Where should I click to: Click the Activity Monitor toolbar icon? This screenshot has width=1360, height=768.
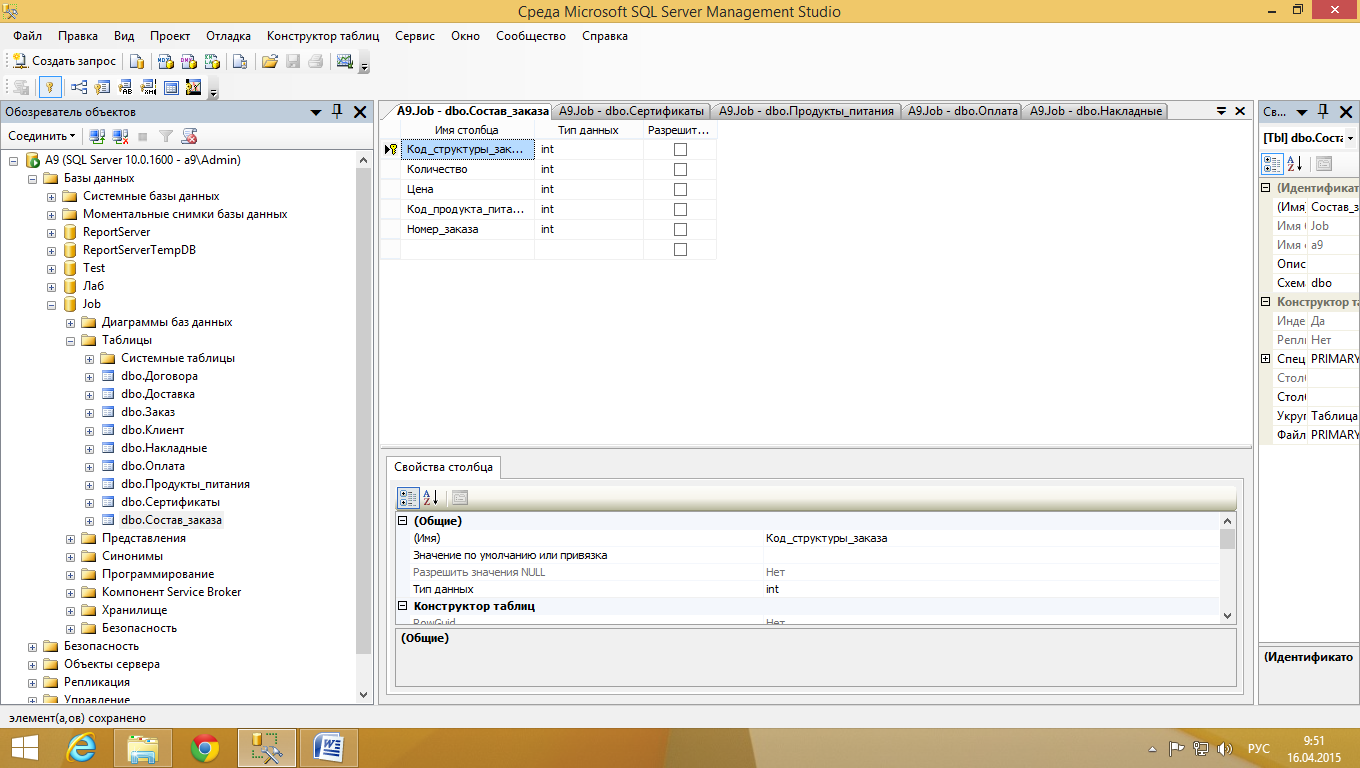point(345,61)
